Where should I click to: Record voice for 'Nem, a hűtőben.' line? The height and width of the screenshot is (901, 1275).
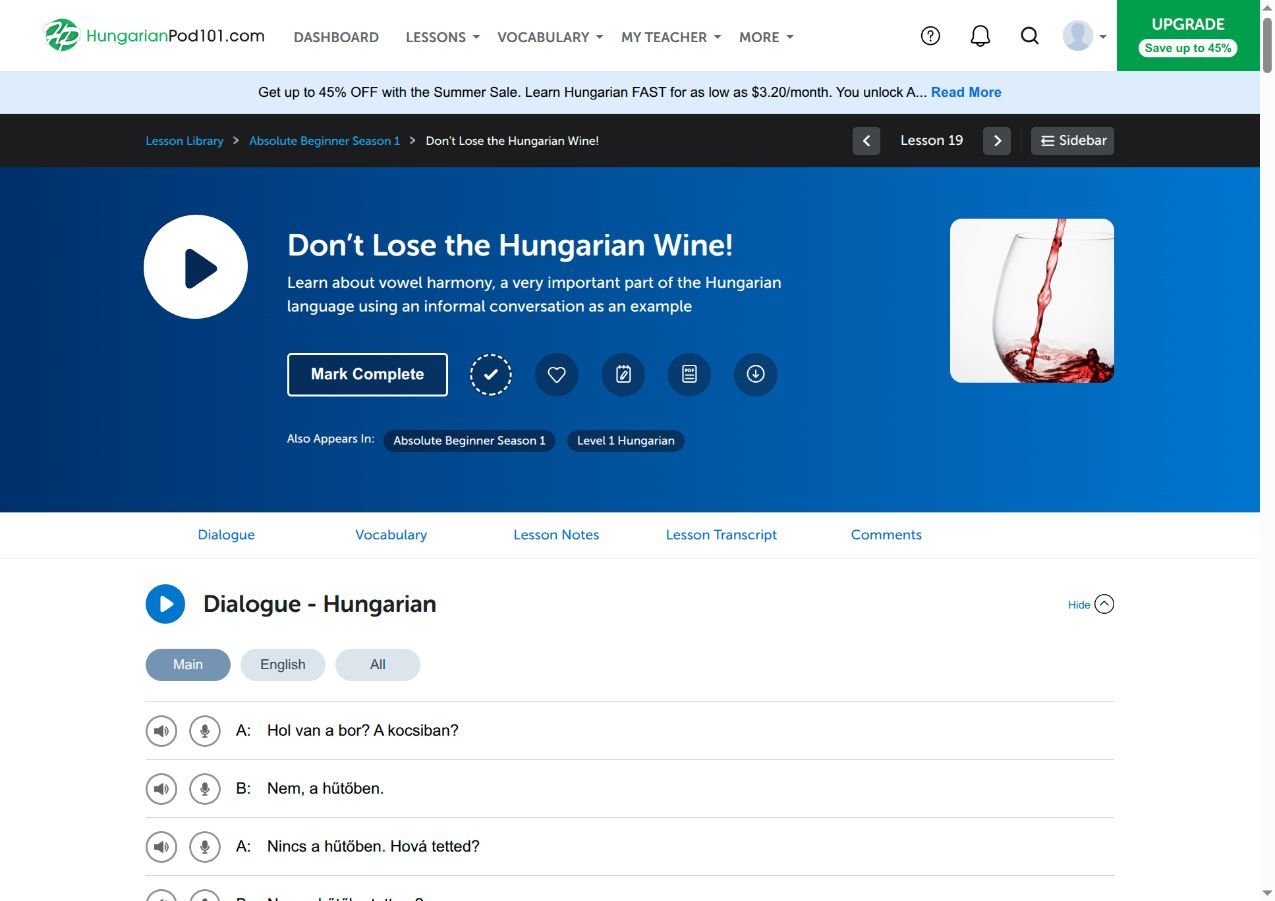tap(204, 789)
